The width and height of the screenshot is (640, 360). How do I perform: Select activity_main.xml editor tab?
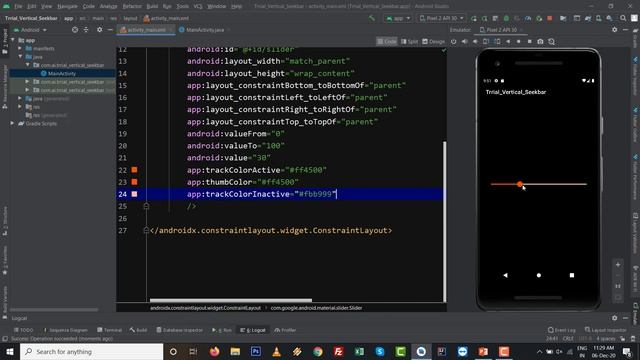coord(147,30)
